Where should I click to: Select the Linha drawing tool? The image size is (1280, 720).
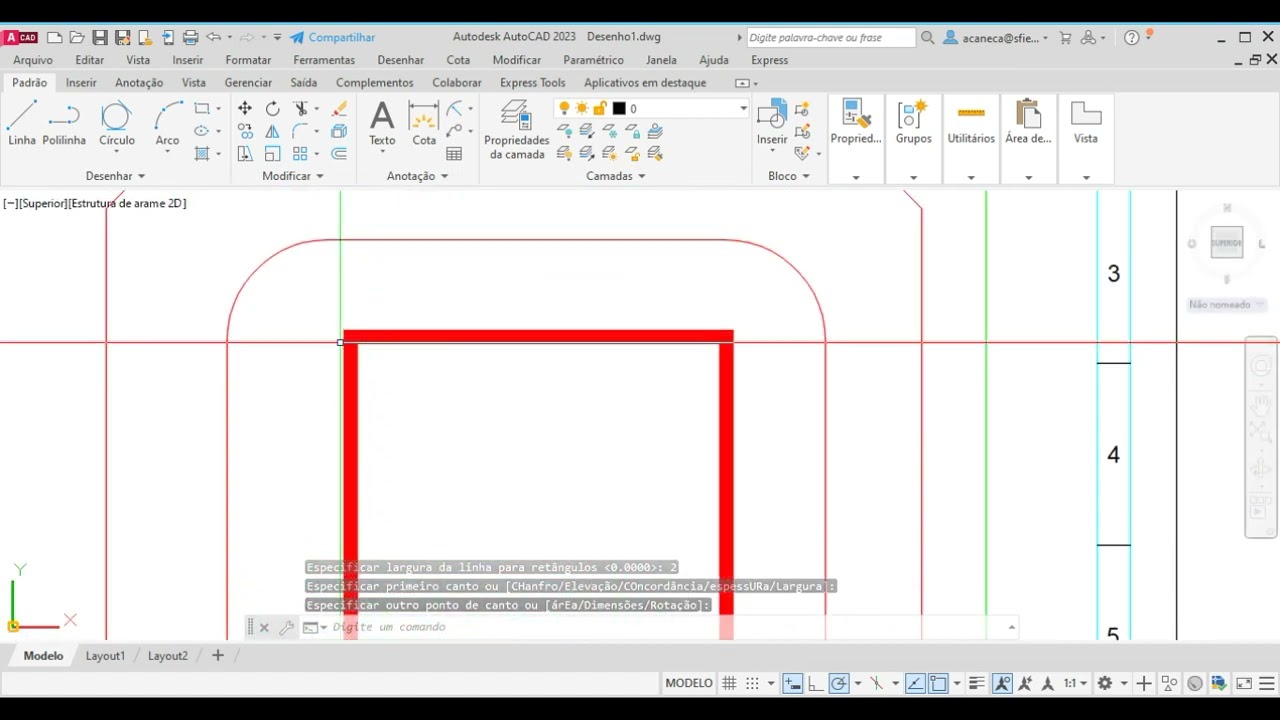22,124
